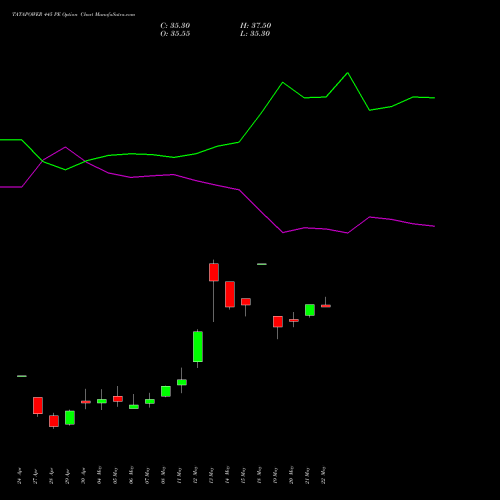Click the 19 May date label
Screen dimensions: 500x500
pyautogui.click(x=275, y=475)
